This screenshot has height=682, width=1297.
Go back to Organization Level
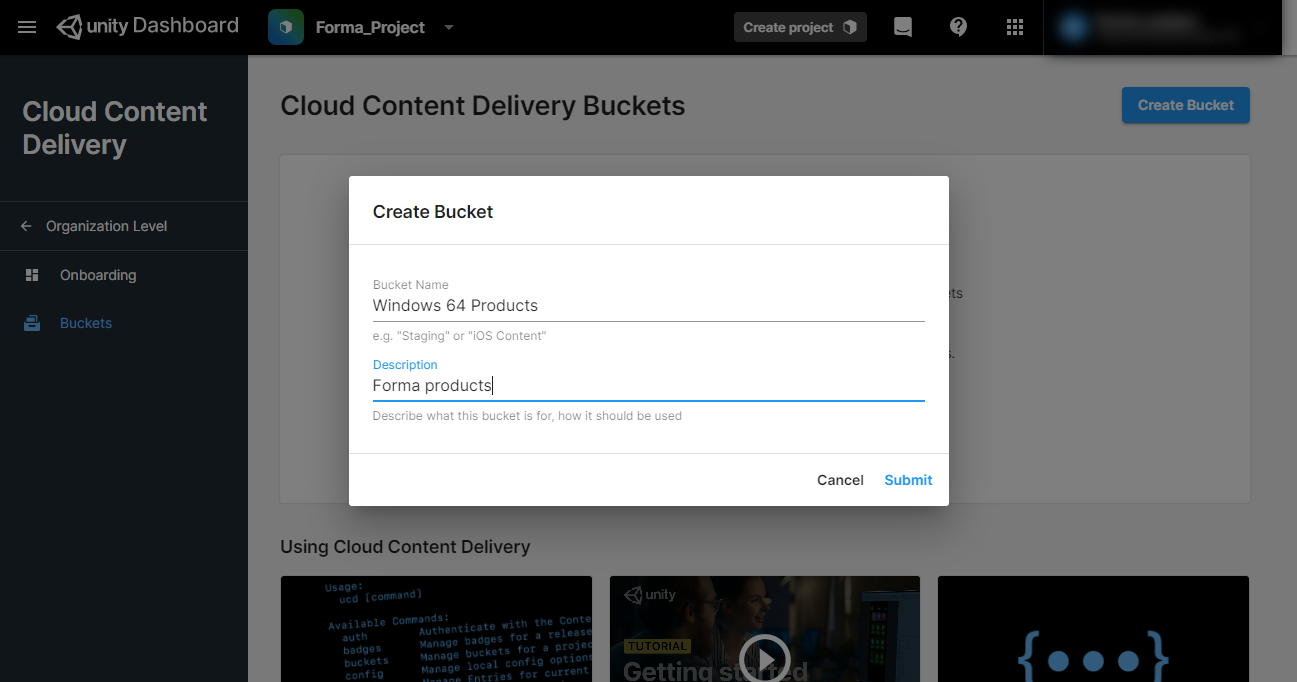[106, 226]
